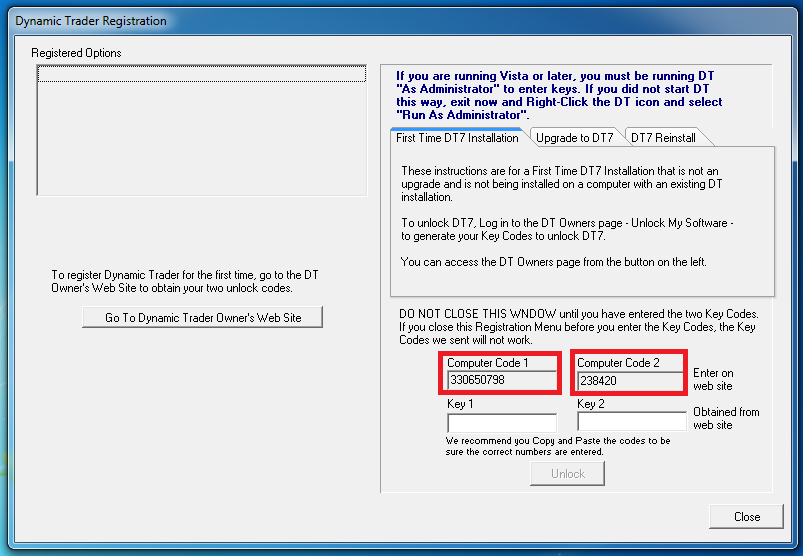Click the 'Enter on web site' label
The image size is (803, 556).
tap(712, 379)
